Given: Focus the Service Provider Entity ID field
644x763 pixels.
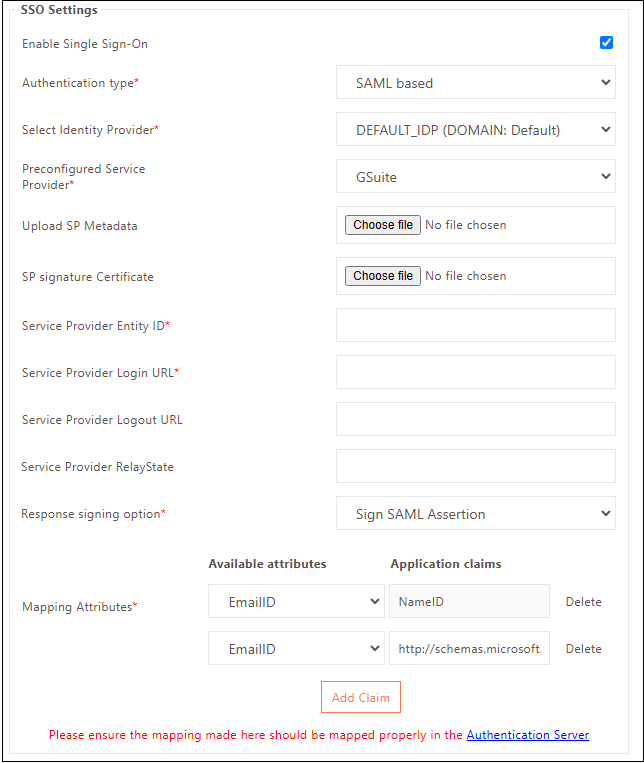Looking at the screenshot, I should click(475, 325).
